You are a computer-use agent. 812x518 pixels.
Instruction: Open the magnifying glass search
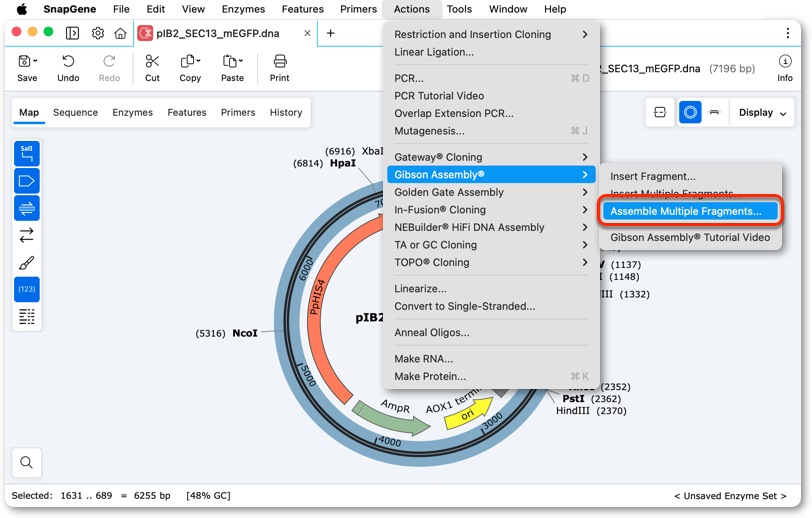tap(26, 462)
